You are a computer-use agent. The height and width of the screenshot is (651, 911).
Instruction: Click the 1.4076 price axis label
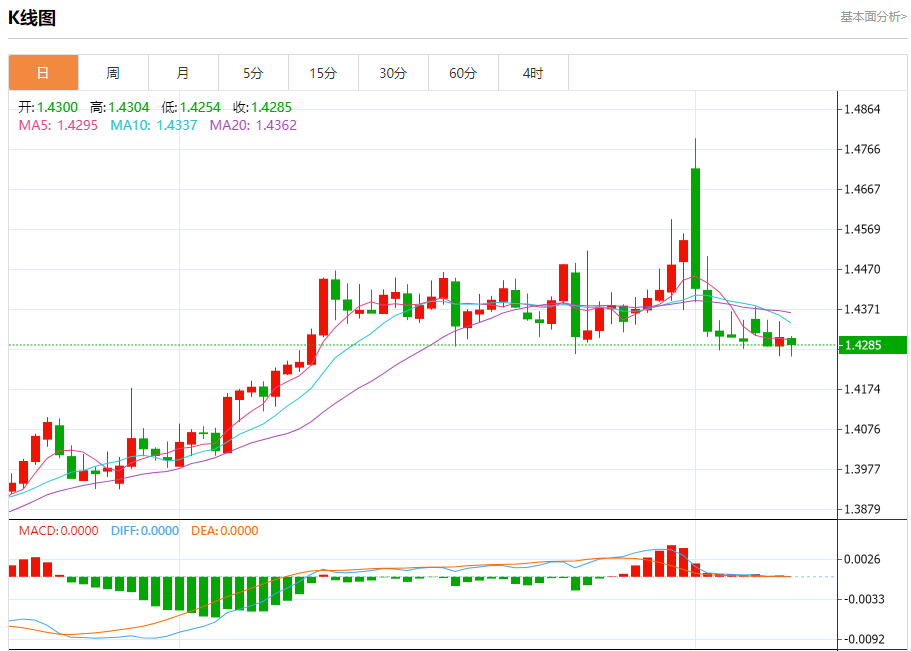[x=862, y=429]
